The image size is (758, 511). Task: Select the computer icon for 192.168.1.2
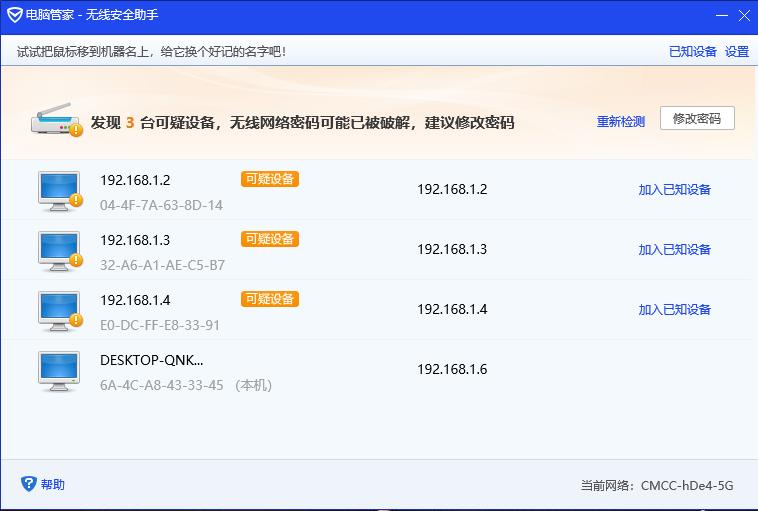click(60, 191)
